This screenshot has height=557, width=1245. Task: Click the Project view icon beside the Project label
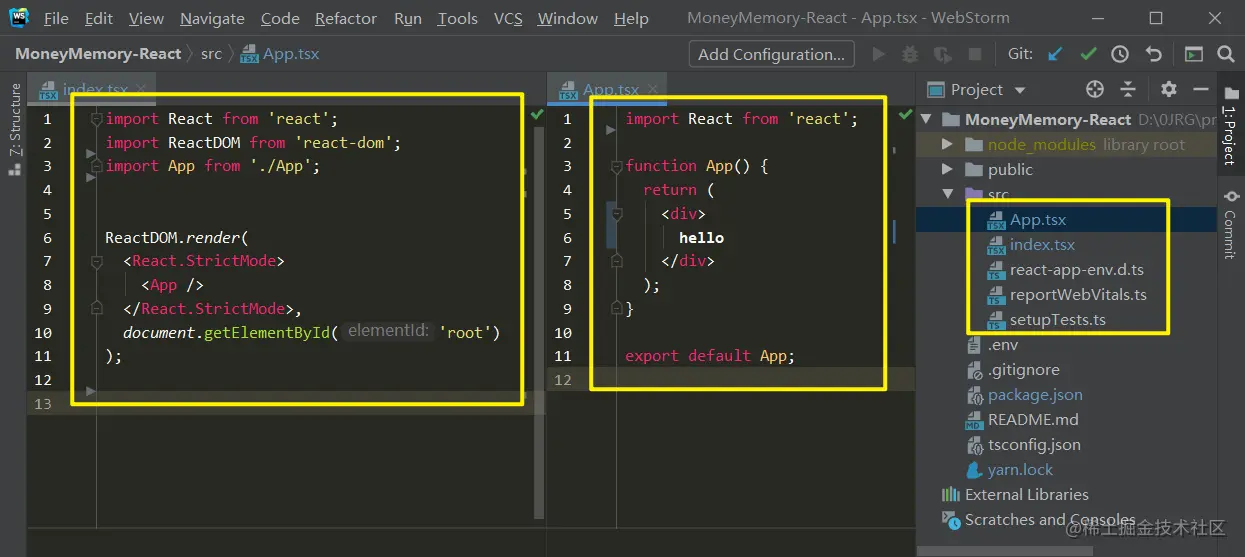pyautogui.click(x=936, y=89)
